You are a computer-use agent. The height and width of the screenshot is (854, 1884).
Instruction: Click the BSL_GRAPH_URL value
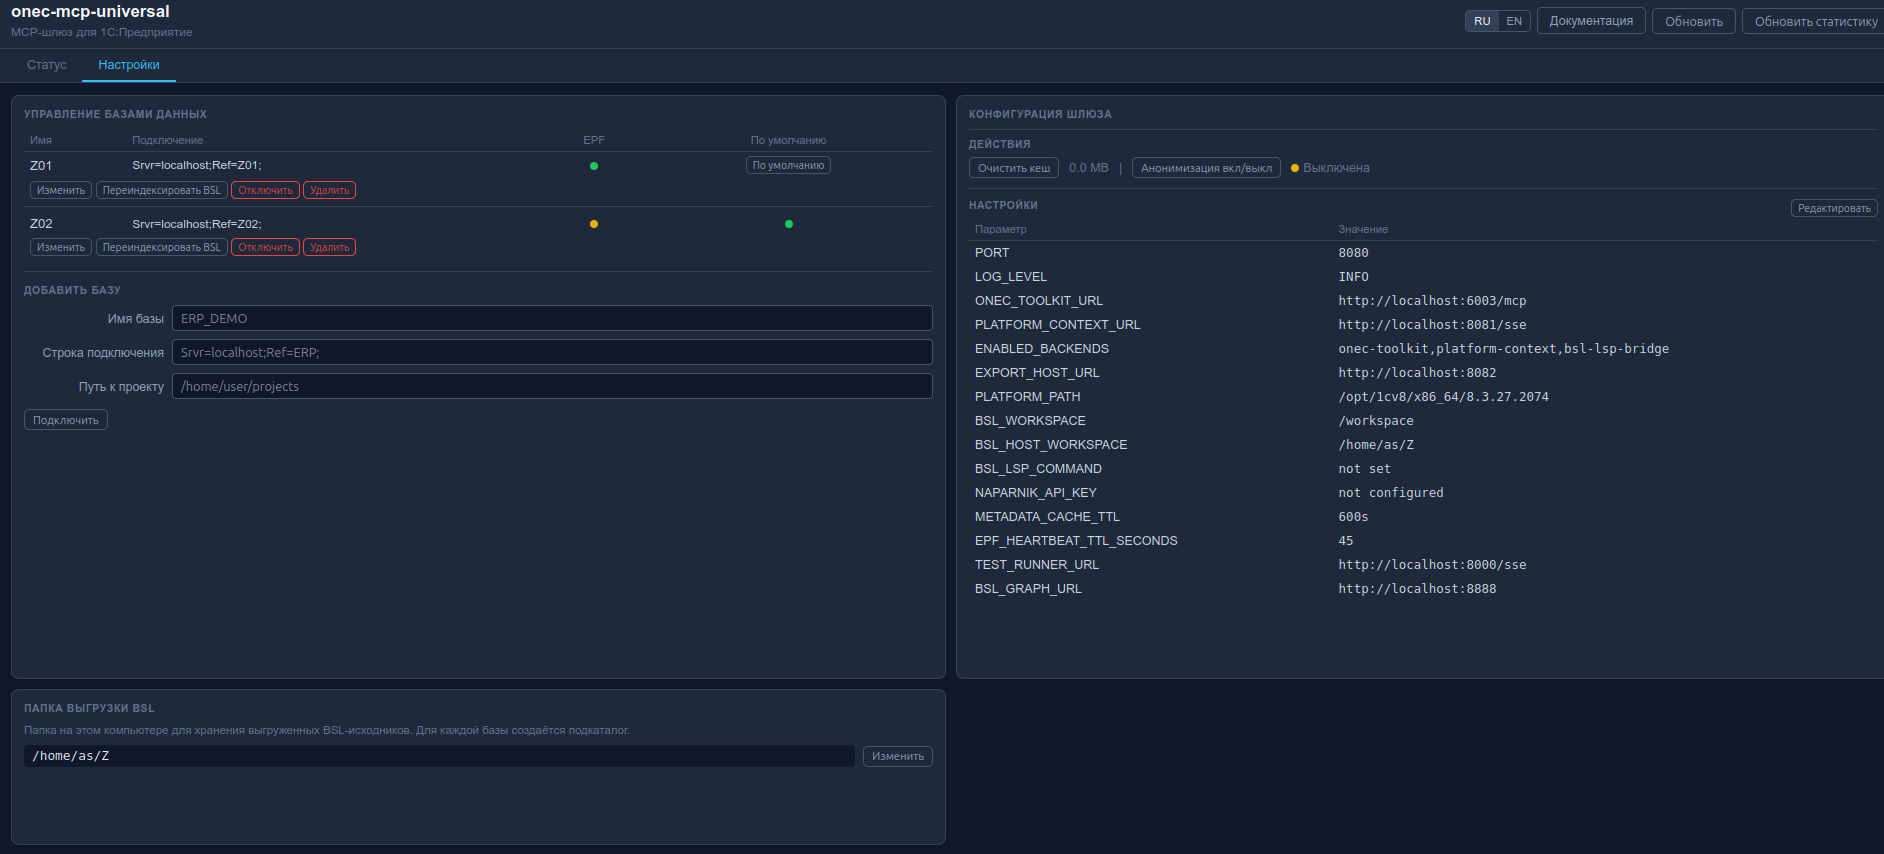(x=1417, y=589)
